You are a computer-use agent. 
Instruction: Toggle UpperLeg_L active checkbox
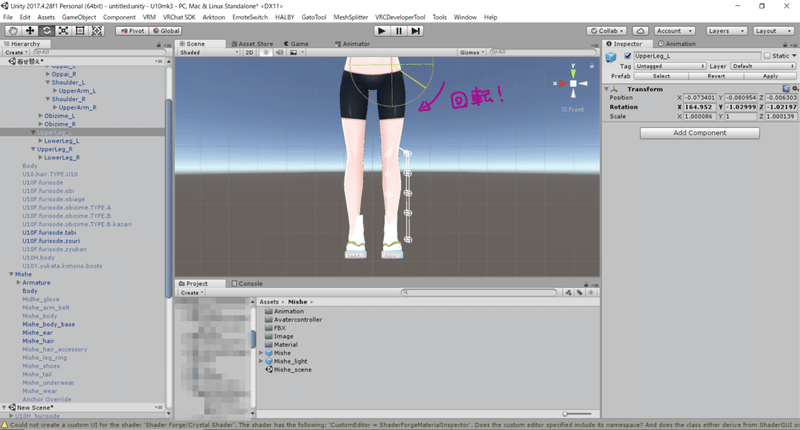tap(628, 56)
